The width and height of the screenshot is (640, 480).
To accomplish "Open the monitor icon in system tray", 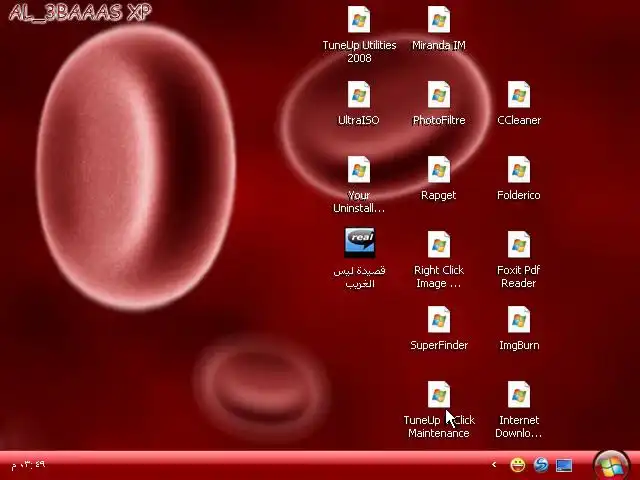I will (x=564, y=465).
